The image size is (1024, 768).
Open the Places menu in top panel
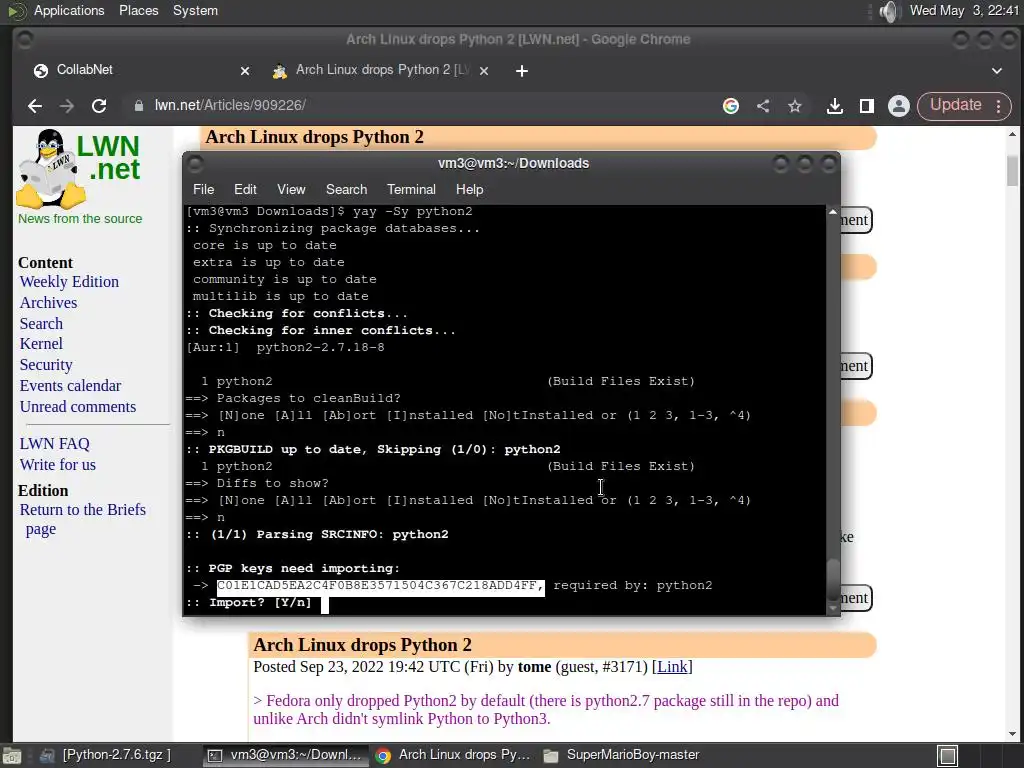coord(138,10)
